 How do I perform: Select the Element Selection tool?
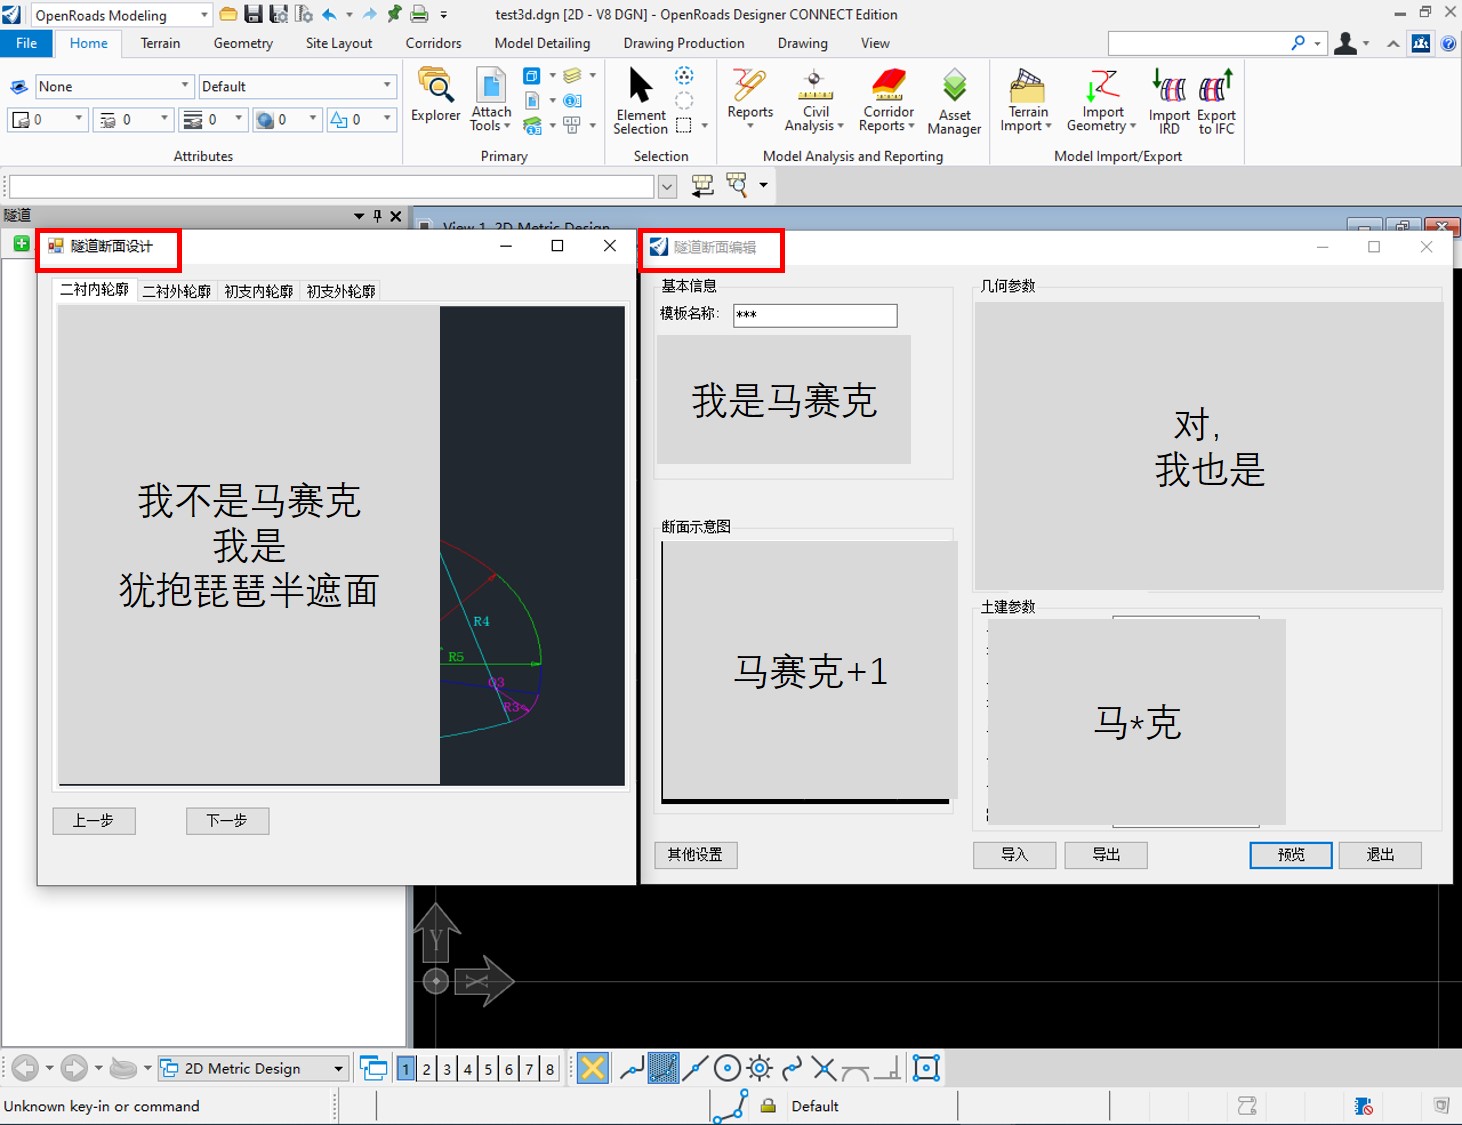[639, 97]
